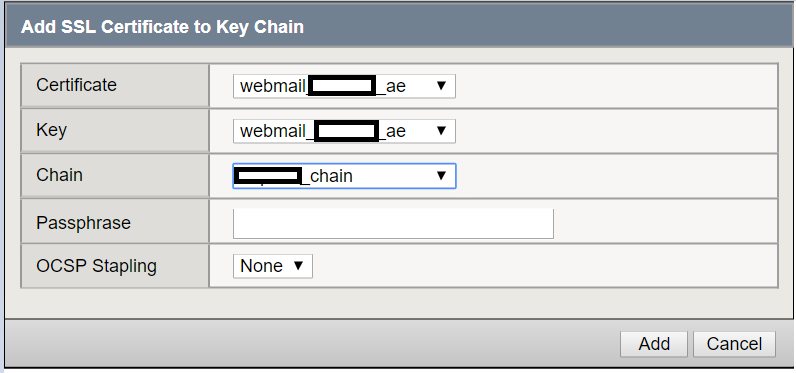The width and height of the screenshot is (796, 373).
Task: Click the "webmail" text in the Key field
Action: [272, 131]
